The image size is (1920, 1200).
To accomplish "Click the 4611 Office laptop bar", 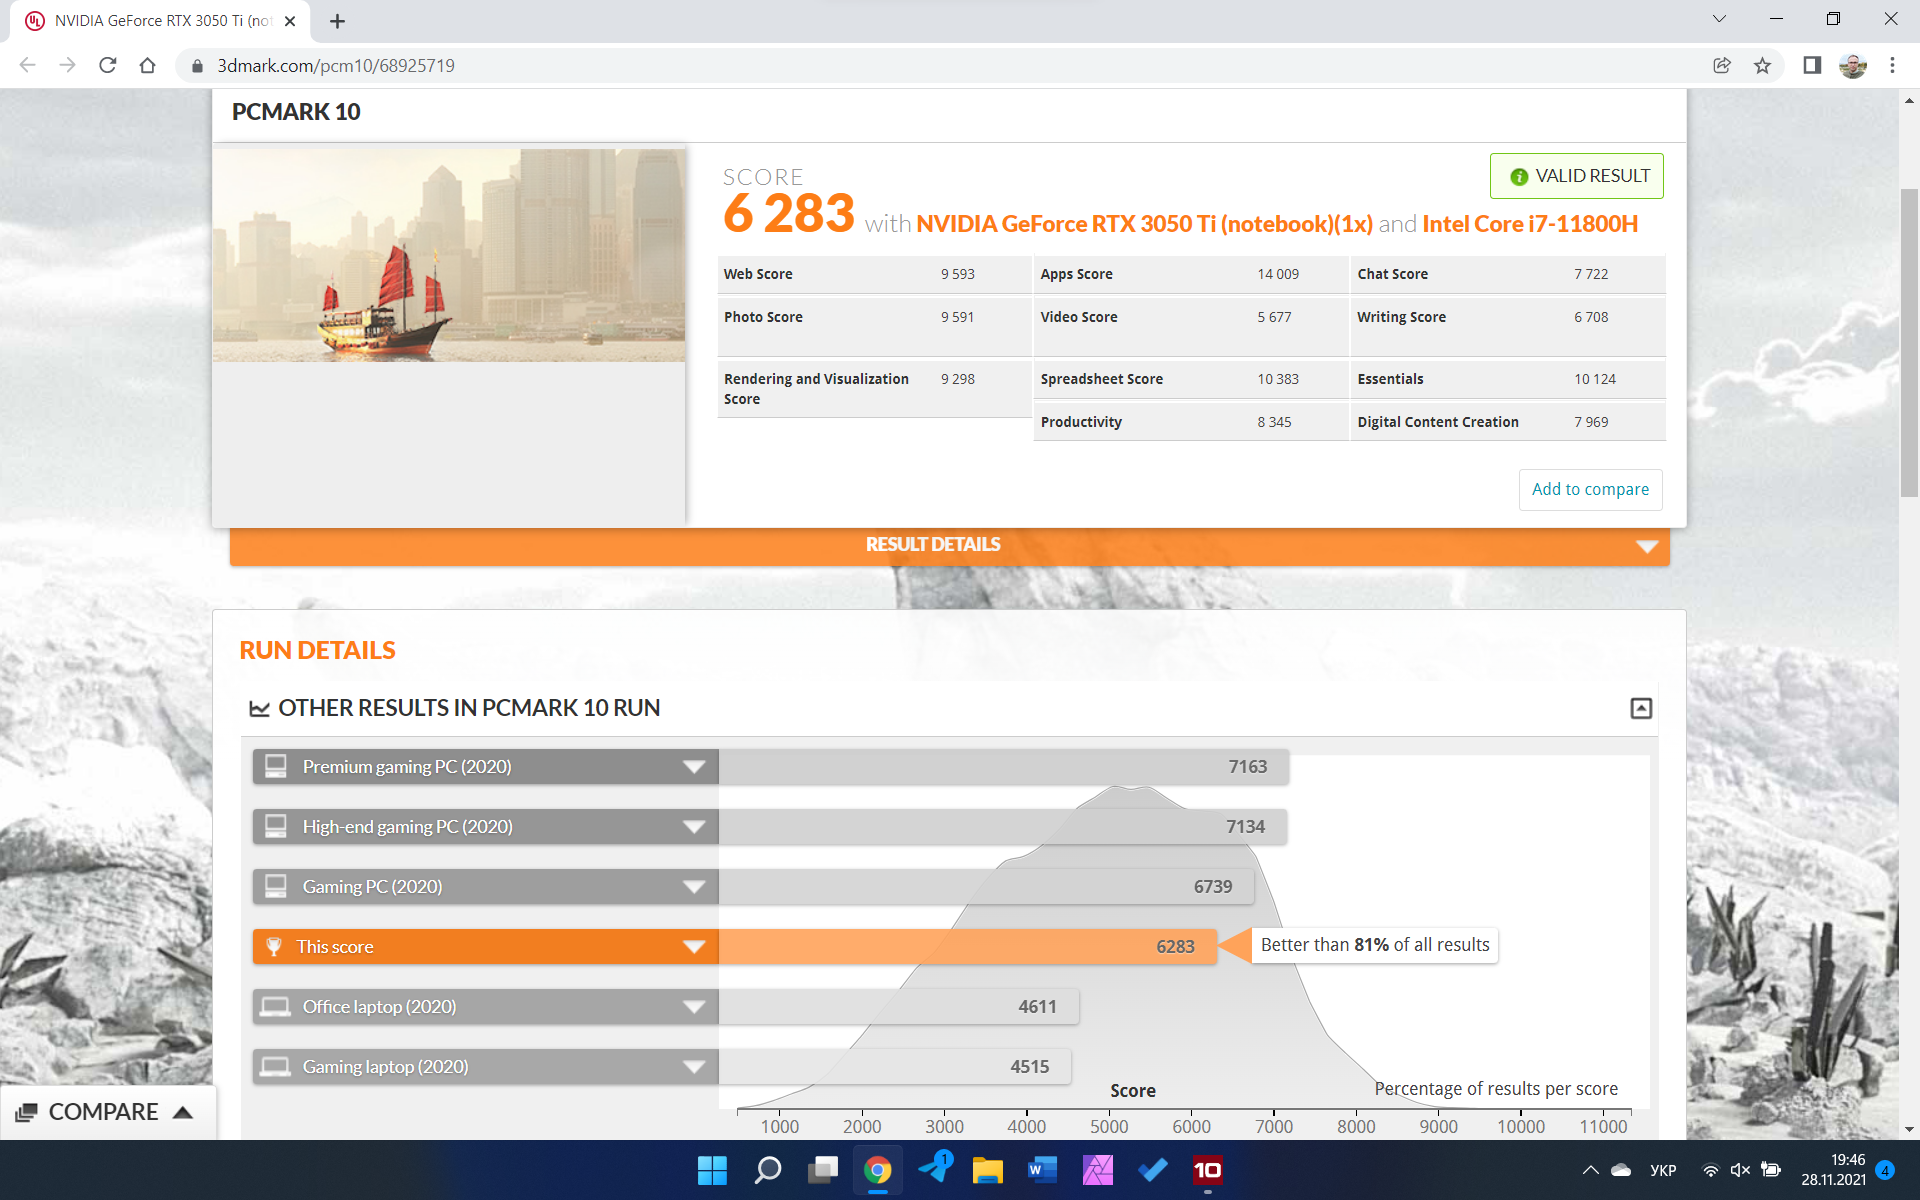I will (898, 1007).
